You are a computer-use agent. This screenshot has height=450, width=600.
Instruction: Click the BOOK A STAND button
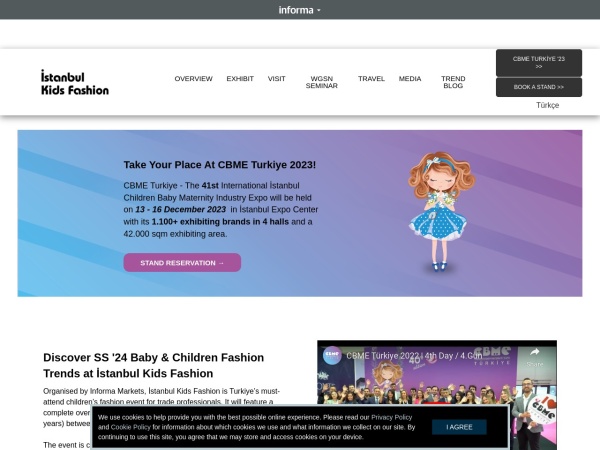coord(539,87)
